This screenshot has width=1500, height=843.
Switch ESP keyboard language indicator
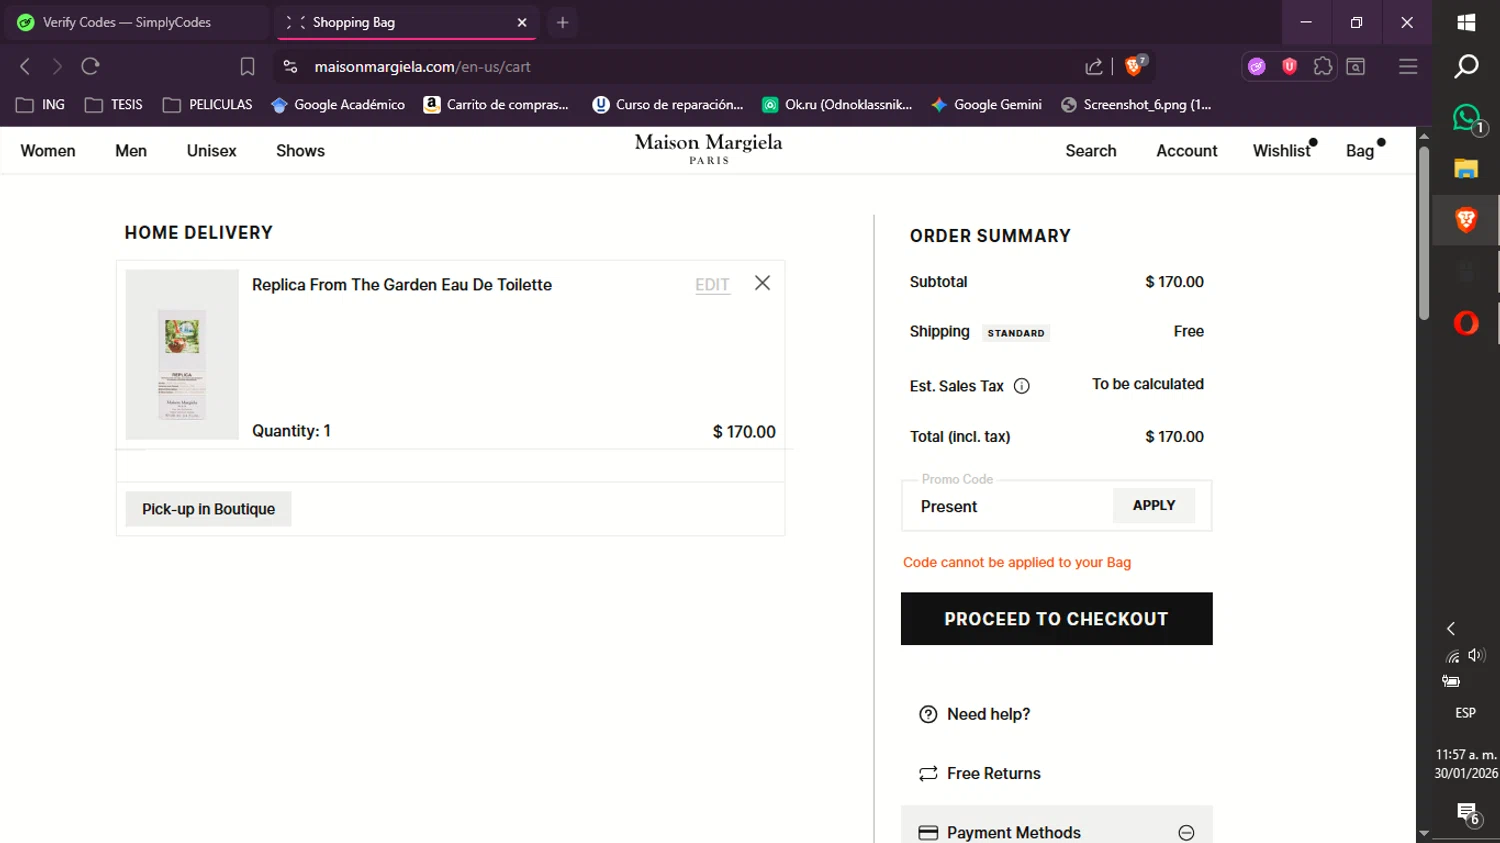pos(1466,713)
